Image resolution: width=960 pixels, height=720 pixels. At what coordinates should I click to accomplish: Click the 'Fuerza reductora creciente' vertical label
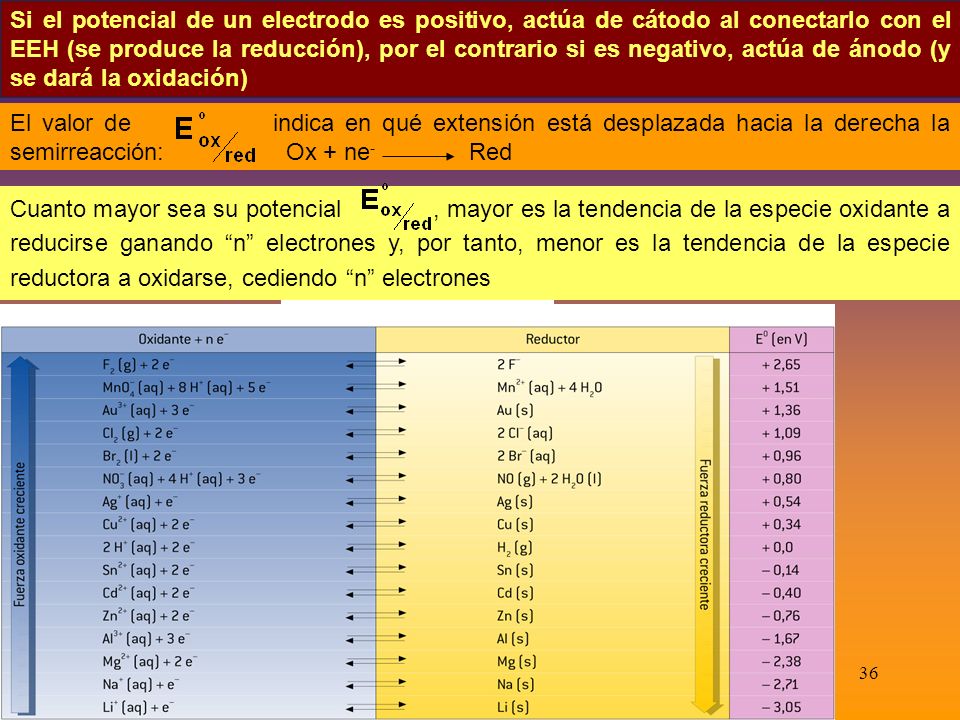(705, 534)
